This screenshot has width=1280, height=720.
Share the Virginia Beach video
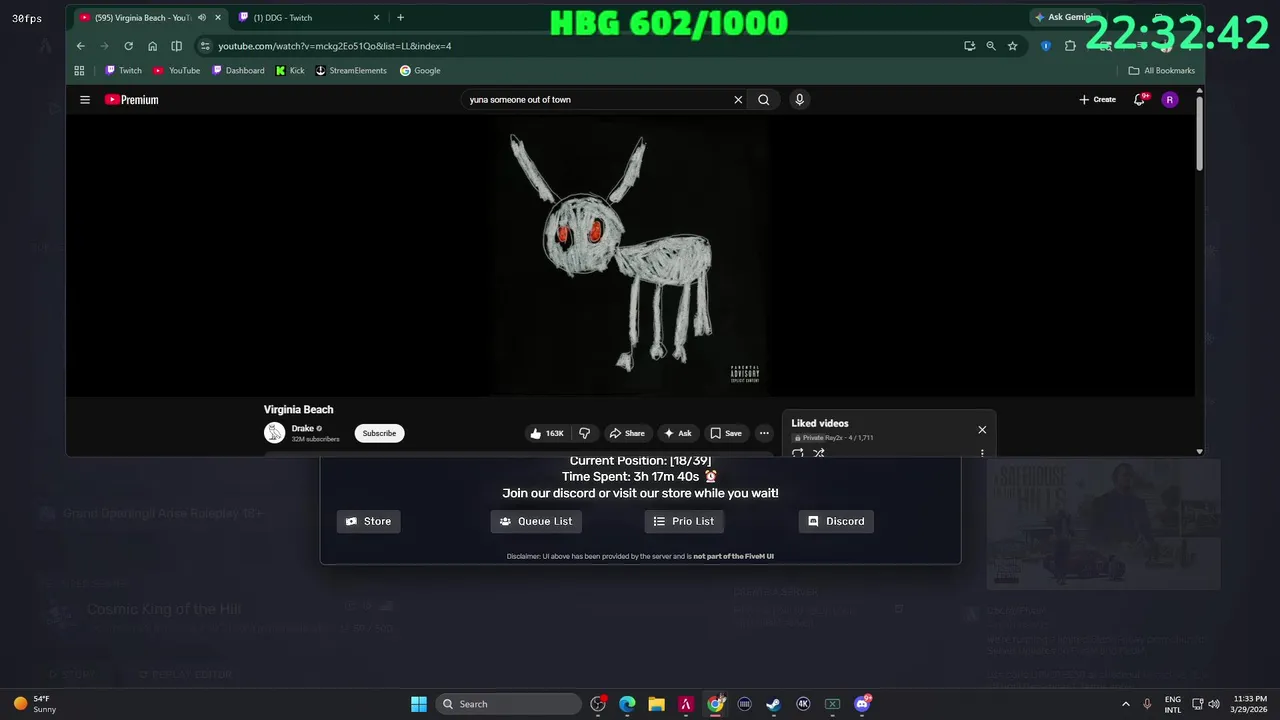pos(627,433)
